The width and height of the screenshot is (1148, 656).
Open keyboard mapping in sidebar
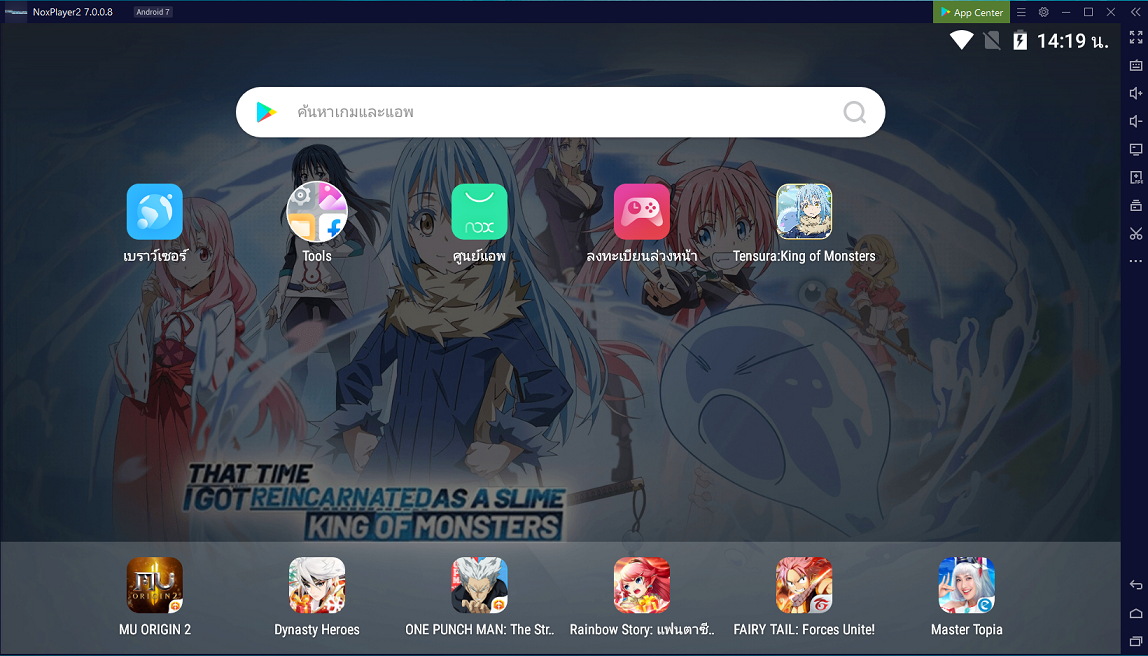(x=1136, y=65)
